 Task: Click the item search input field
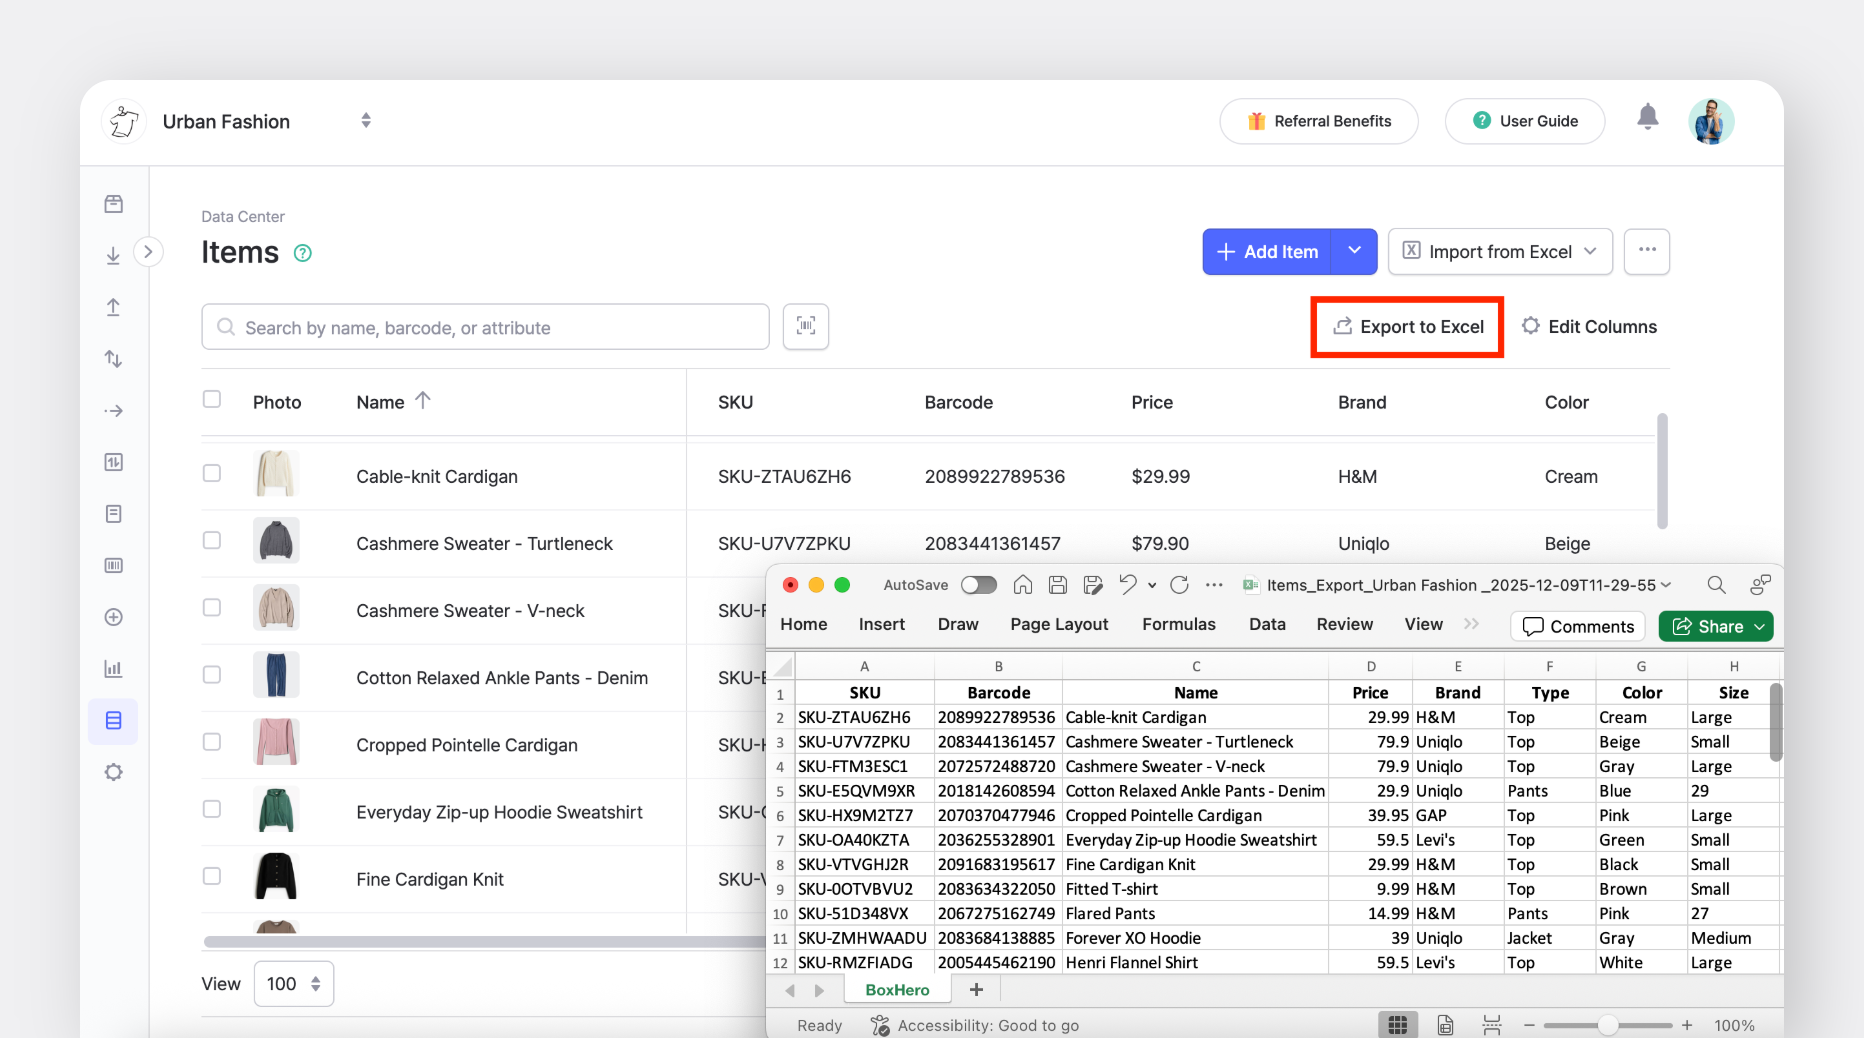point(485,327)
